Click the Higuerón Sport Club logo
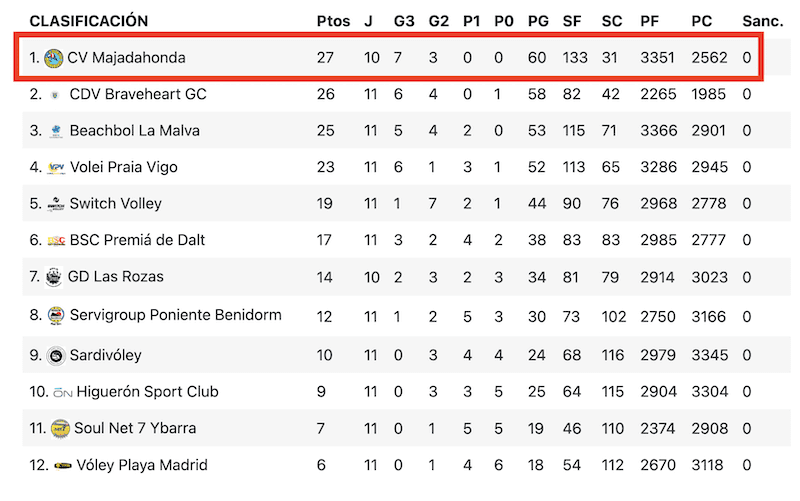This screenshot has height=501, width=800. [x=63, y=392]
